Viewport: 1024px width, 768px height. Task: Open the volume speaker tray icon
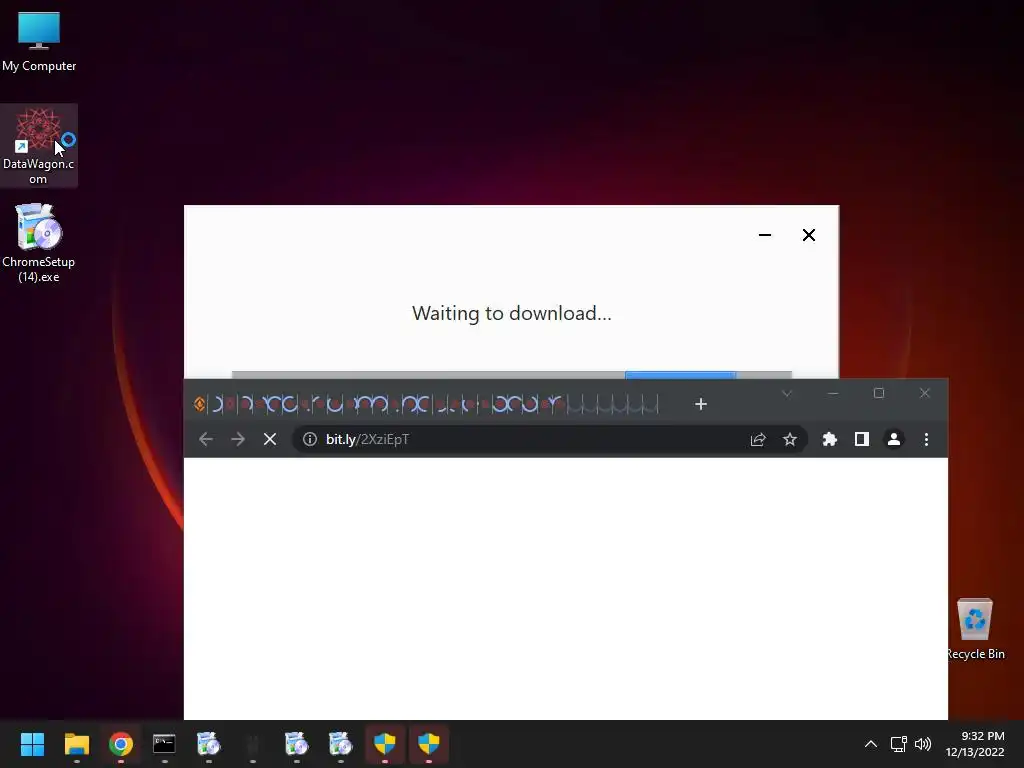pyautogui.click(x=923, y=744)
